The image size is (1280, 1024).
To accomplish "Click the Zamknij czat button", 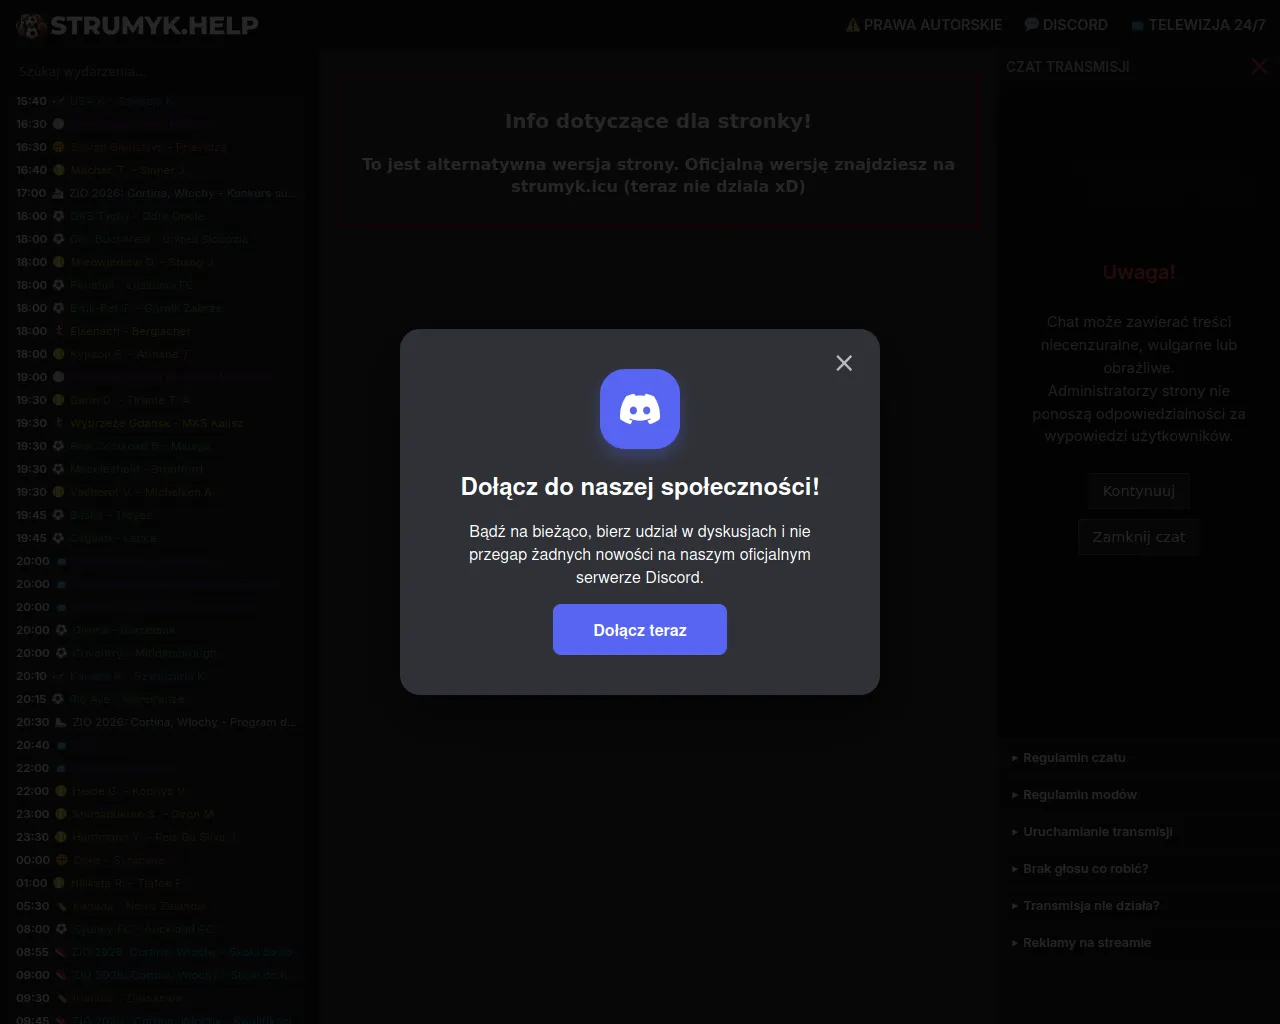I will (1139, 537).
